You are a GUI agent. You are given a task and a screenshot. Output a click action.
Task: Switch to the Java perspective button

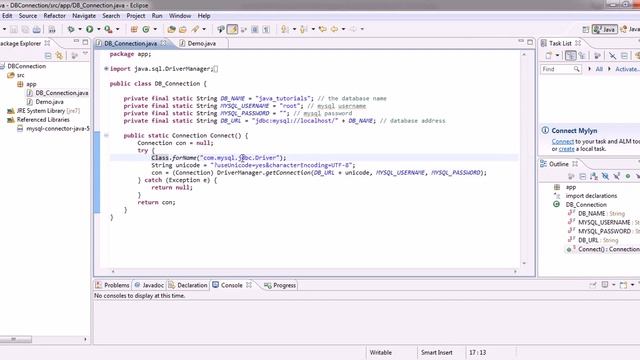point(604,29)
